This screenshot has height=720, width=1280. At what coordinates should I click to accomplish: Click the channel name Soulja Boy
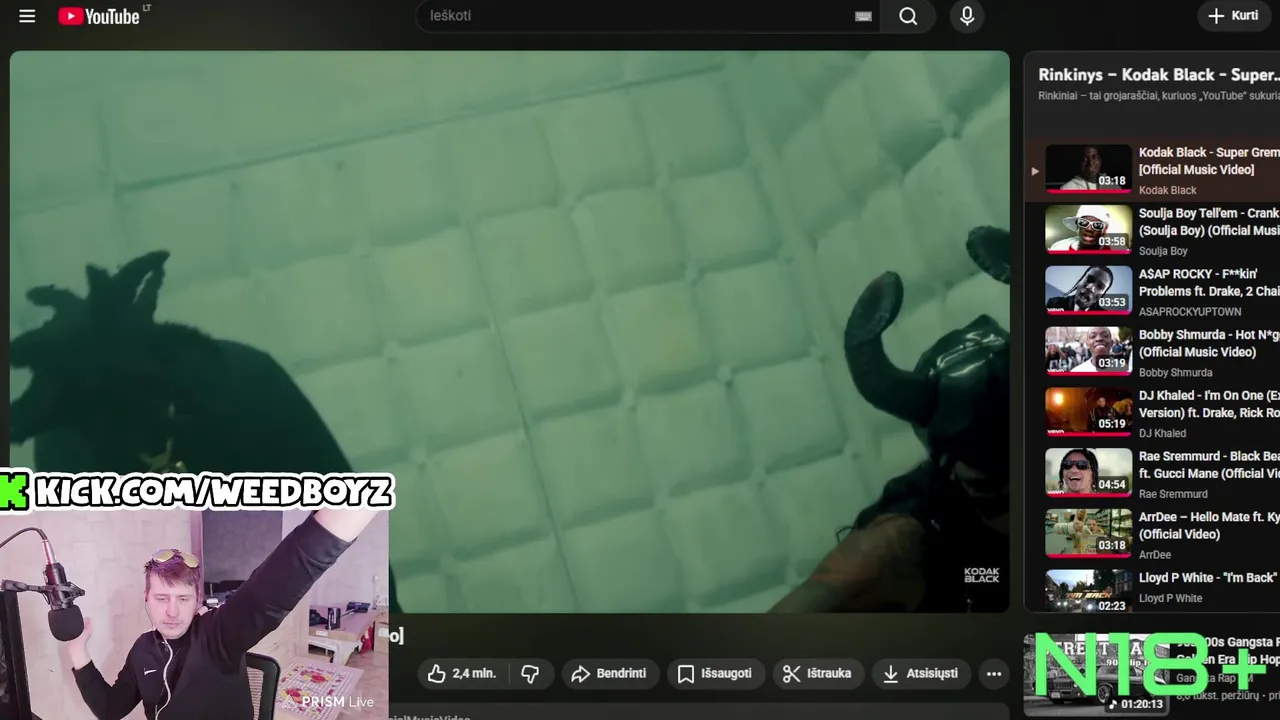point(1163,251)
